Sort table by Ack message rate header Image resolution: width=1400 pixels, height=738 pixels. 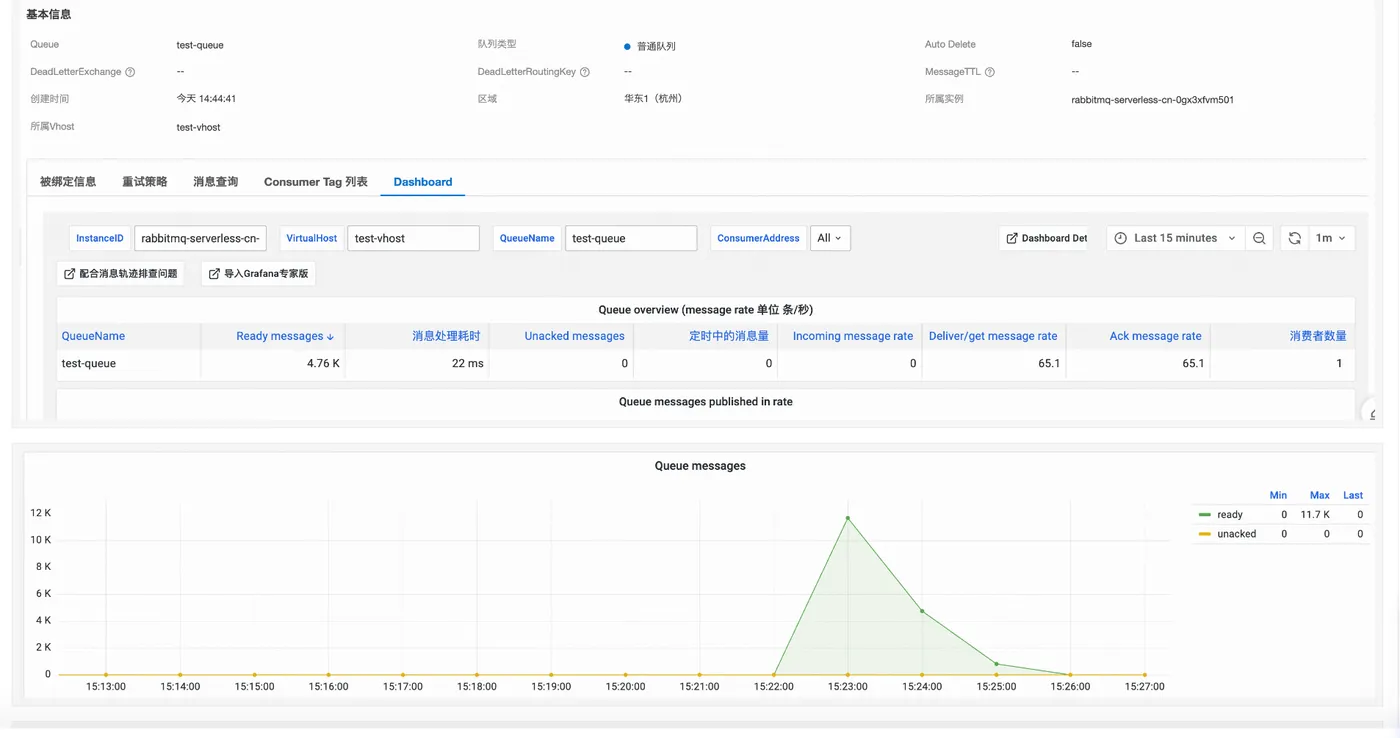point(1155,336)
